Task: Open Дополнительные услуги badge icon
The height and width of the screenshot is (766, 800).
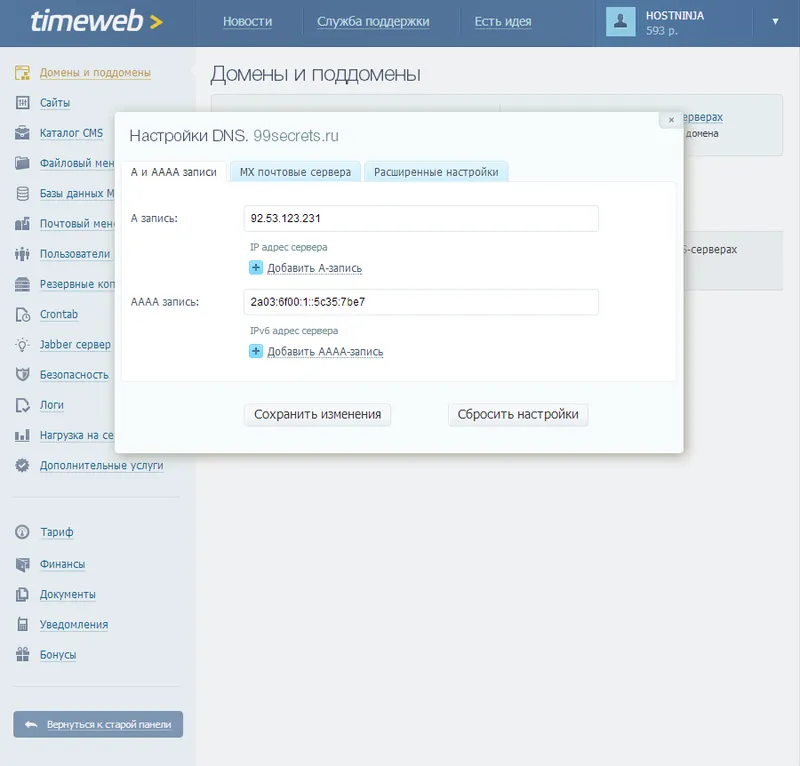Action: (22, 465)
